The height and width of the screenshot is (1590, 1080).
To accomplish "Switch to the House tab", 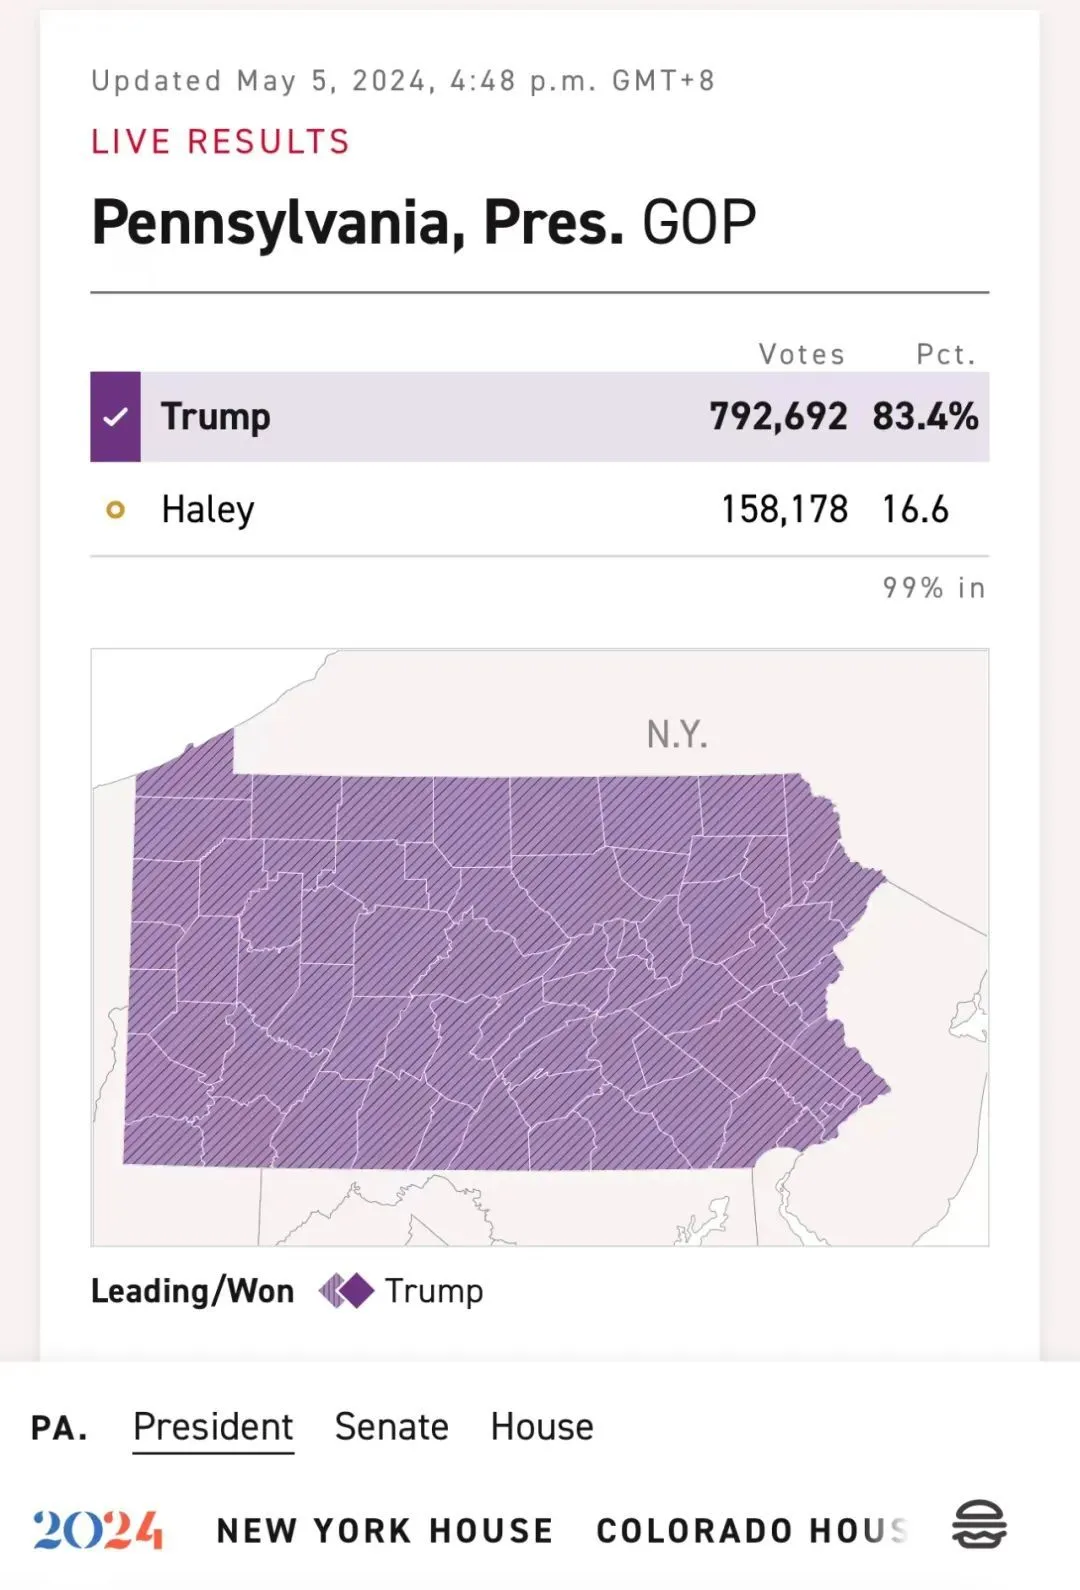I will (542, 1427).
